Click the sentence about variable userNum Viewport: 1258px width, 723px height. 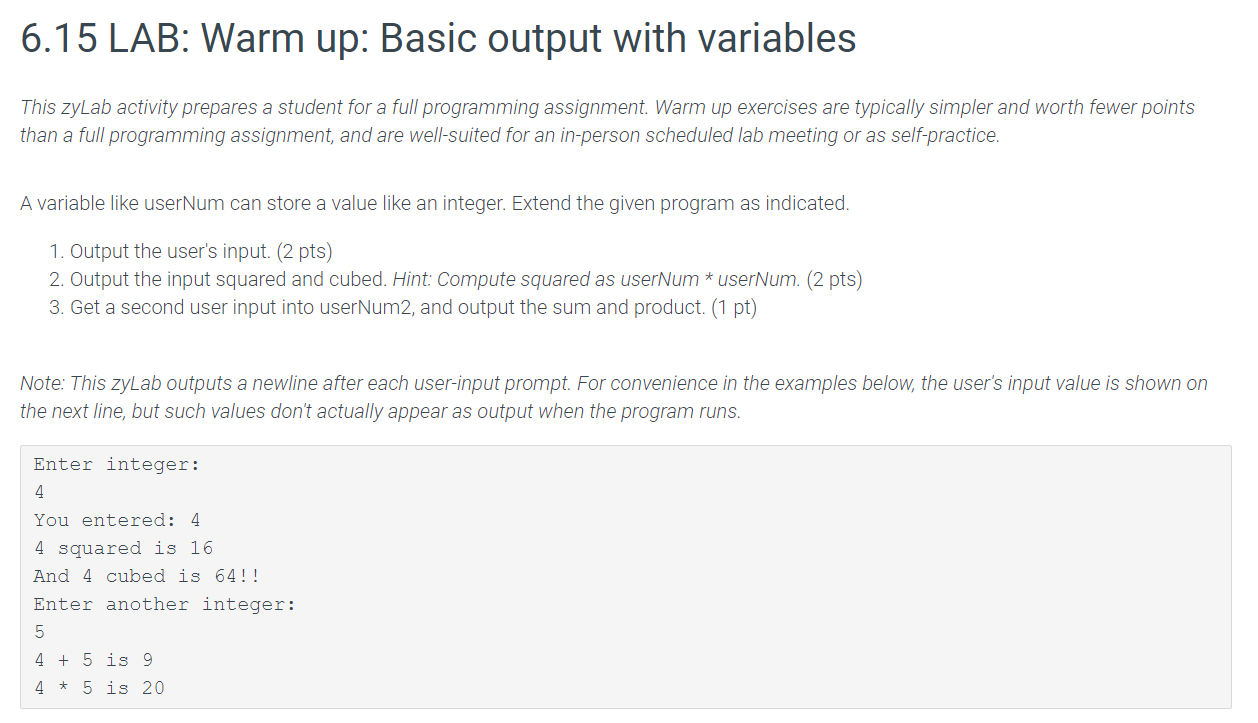[434, 204]
